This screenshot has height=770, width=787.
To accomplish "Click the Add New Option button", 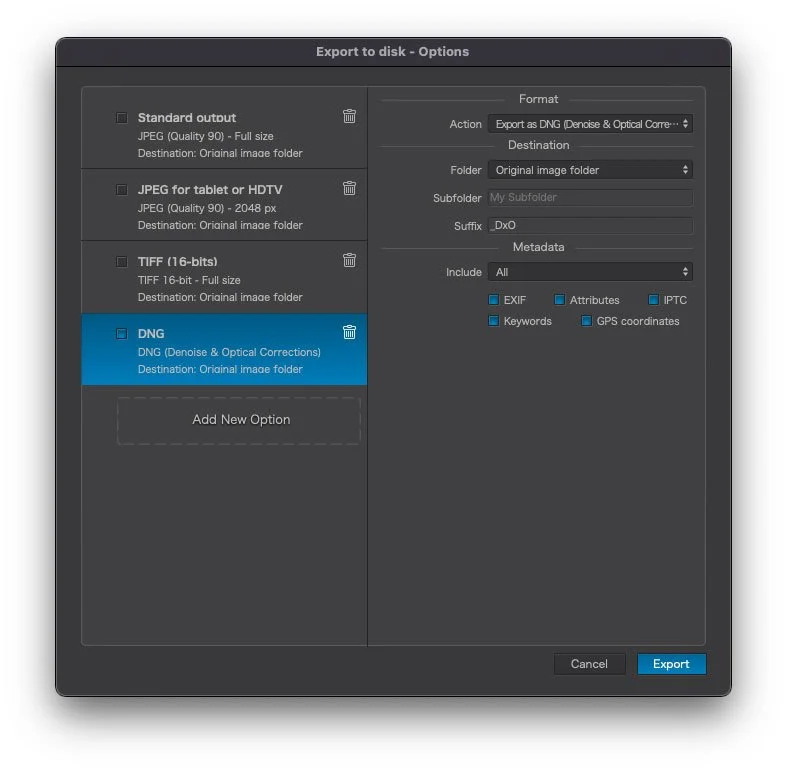I will 239,420.
